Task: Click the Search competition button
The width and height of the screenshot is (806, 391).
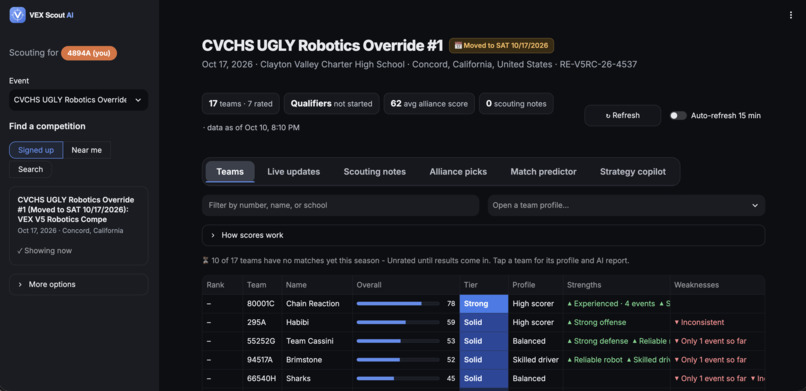Action: 31,169
